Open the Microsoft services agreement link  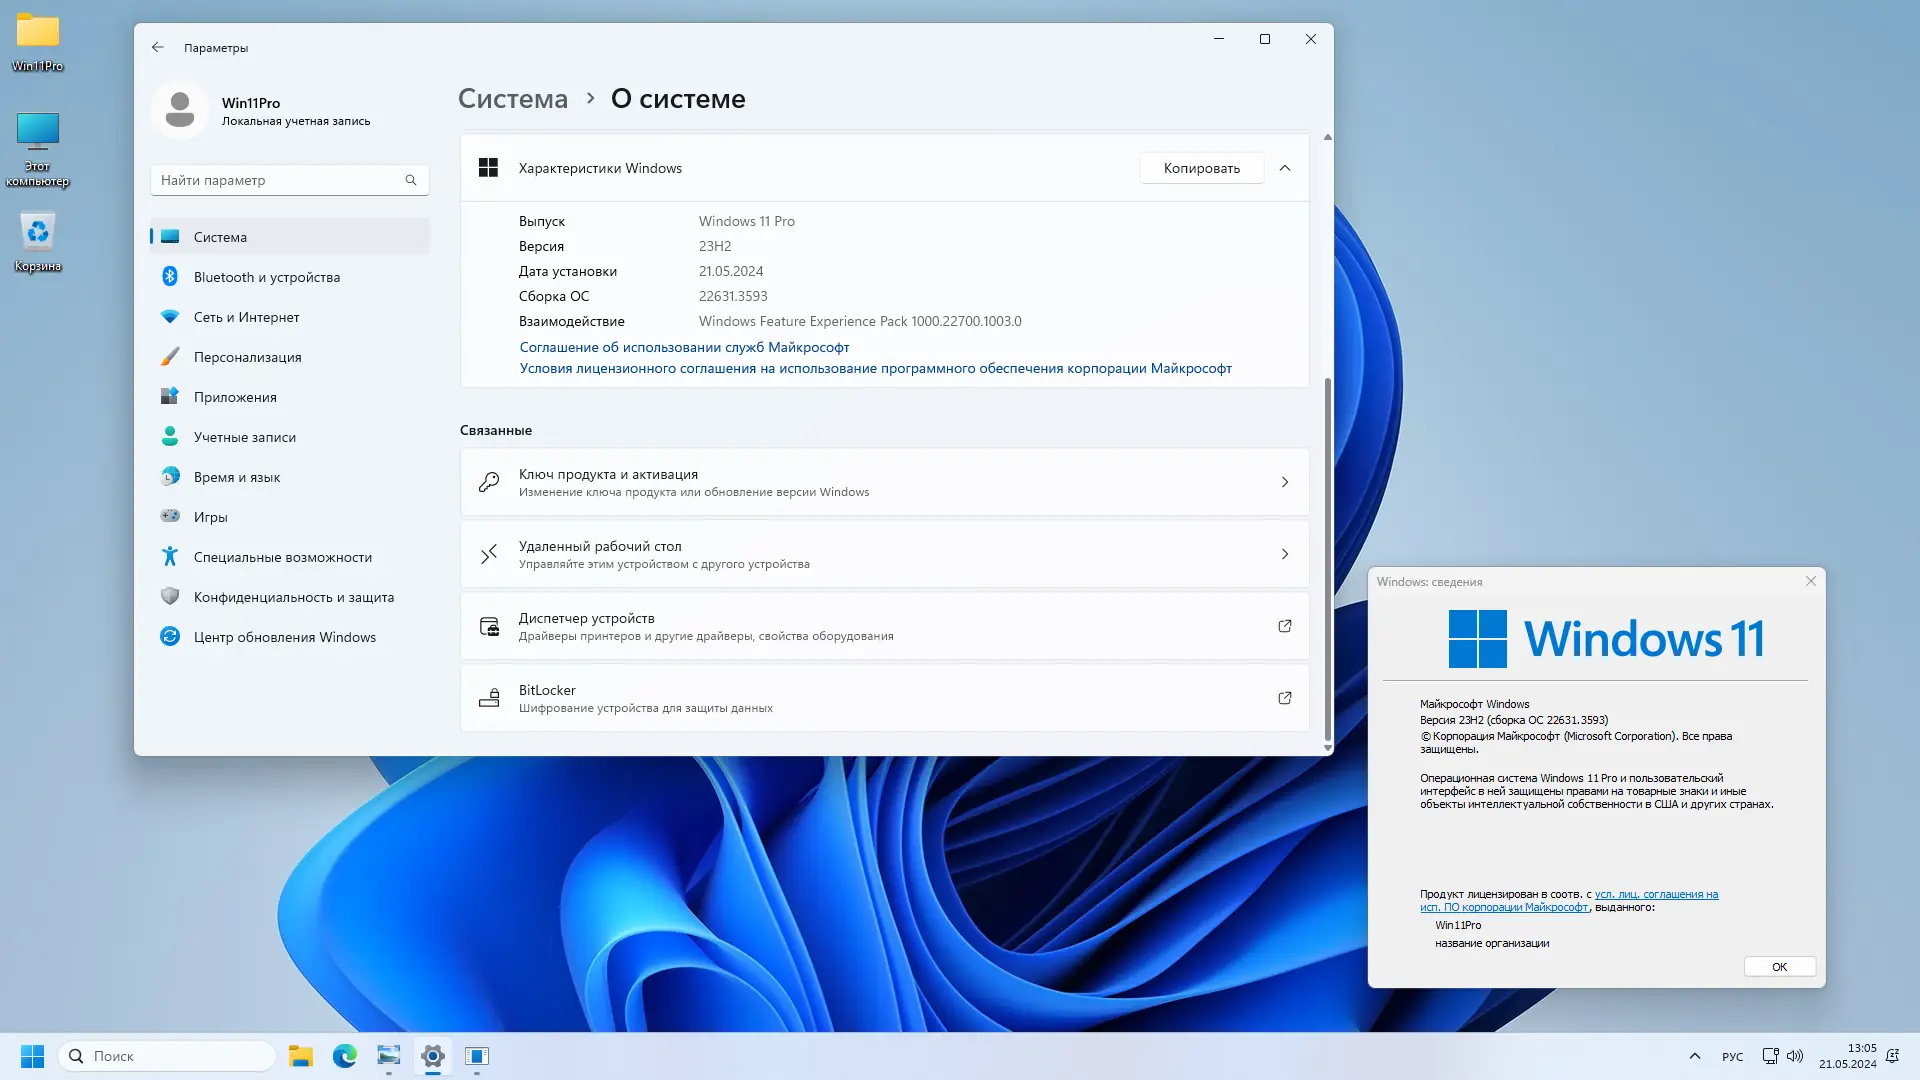(x=684, y=347)
